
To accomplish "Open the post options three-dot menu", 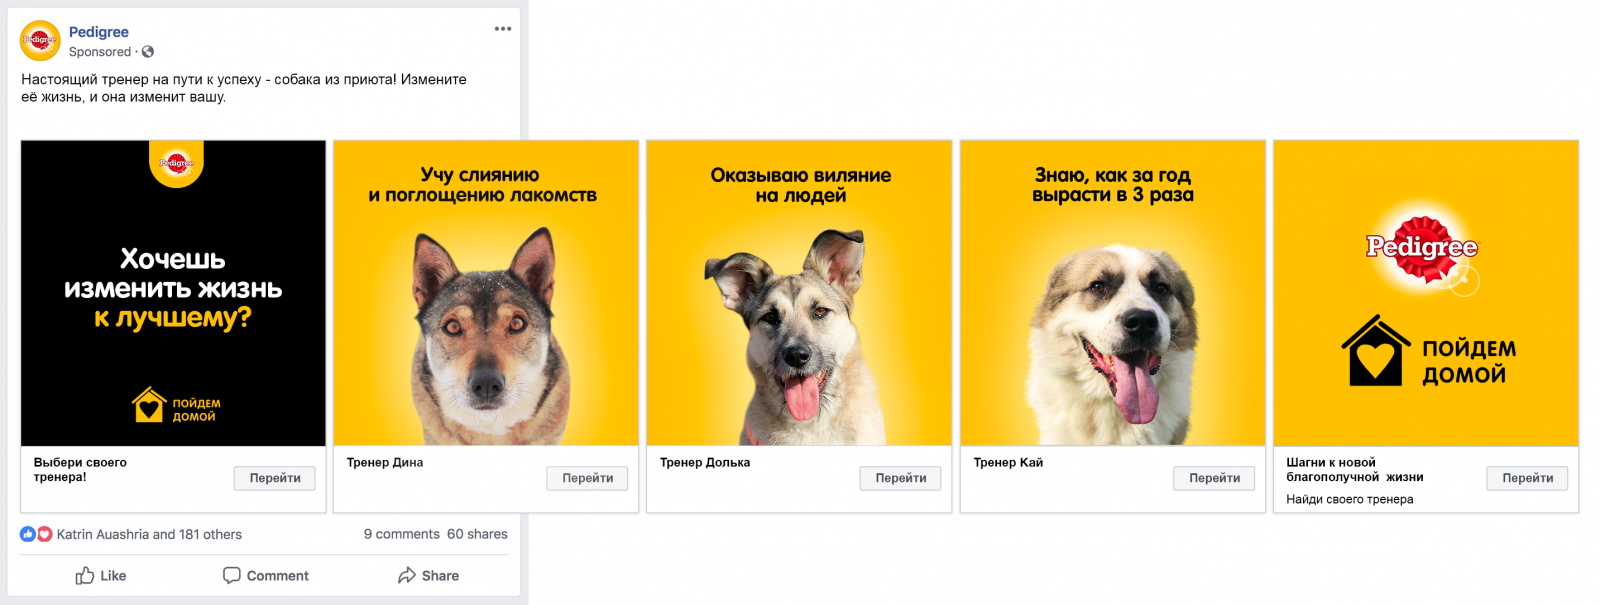I will click(503, 29).
